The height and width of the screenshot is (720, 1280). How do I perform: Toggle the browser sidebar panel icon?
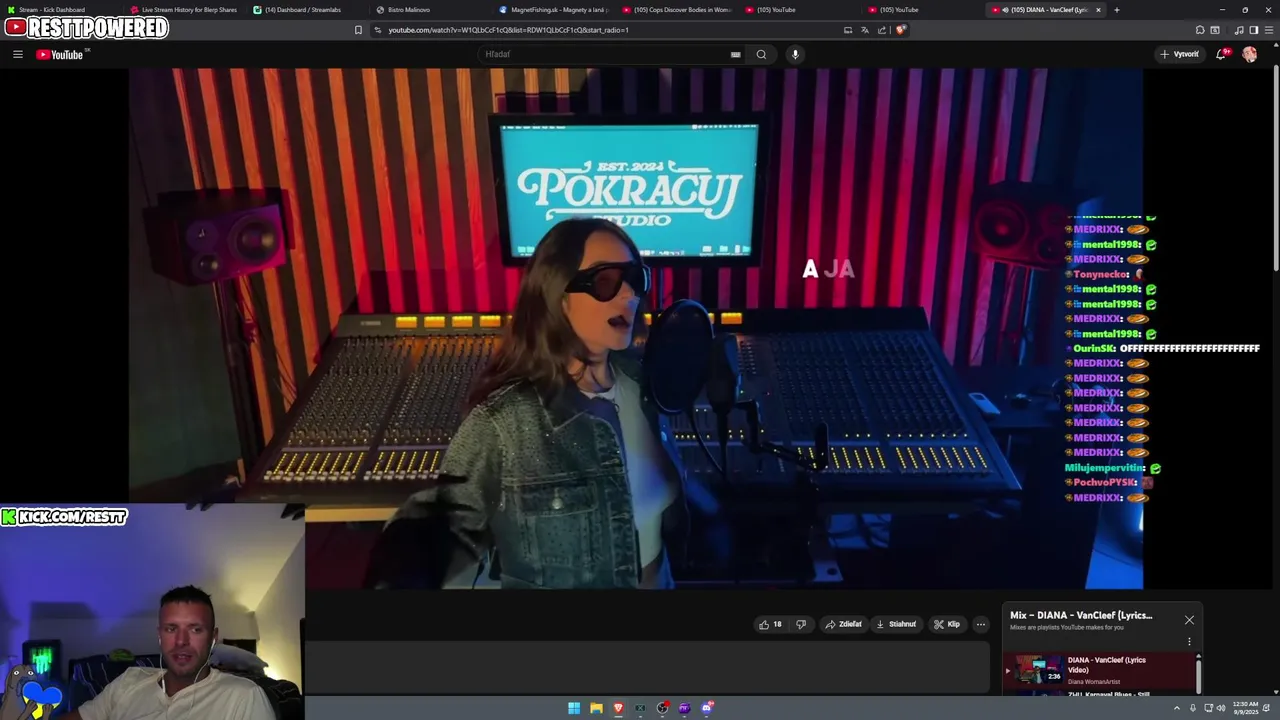pos(1254,30)
